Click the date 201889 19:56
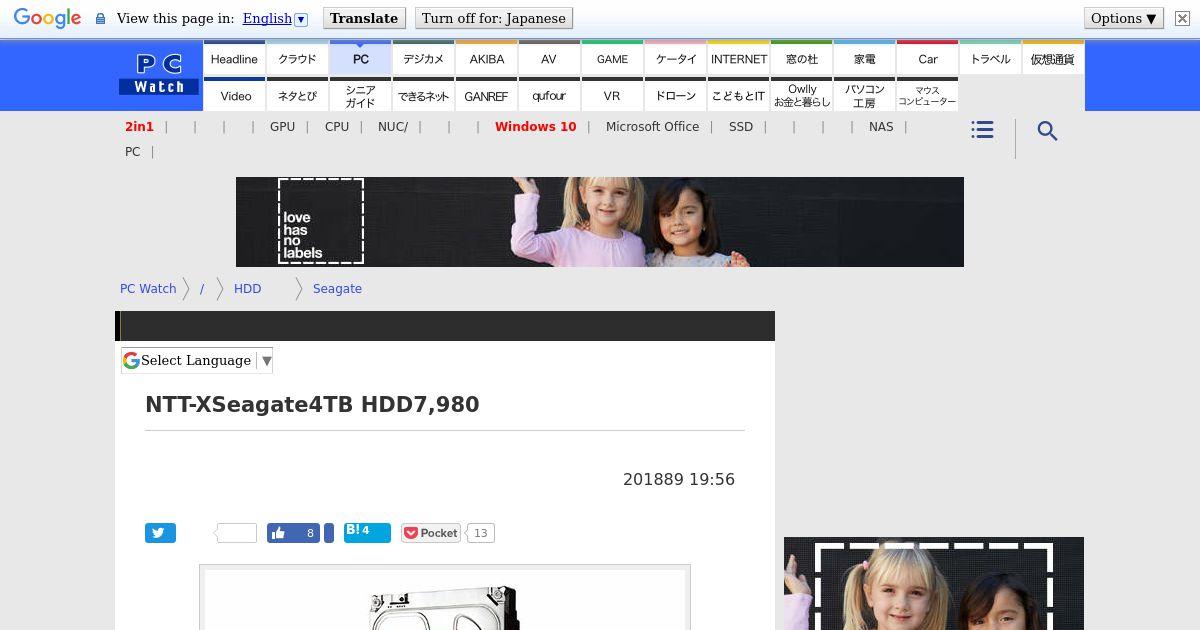 [x=679, y=479]
